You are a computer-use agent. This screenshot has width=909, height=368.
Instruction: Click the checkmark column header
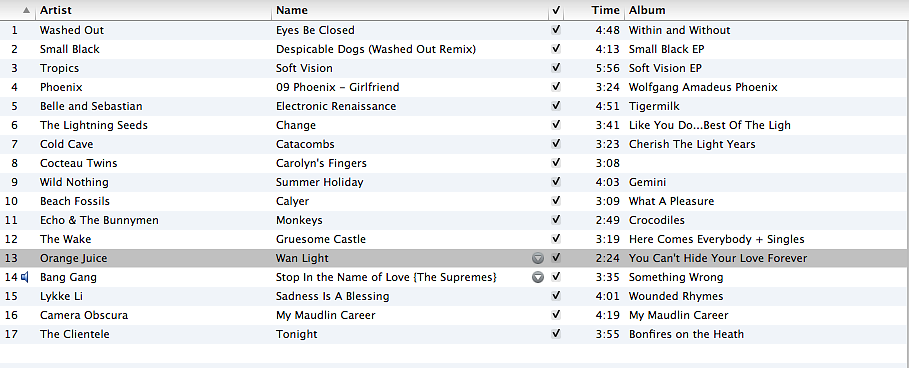click(557, 10)
